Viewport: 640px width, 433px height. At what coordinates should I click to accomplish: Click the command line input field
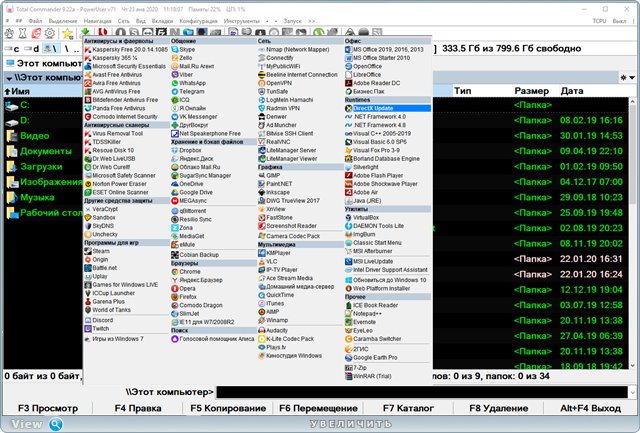click(x=422, y=392)
